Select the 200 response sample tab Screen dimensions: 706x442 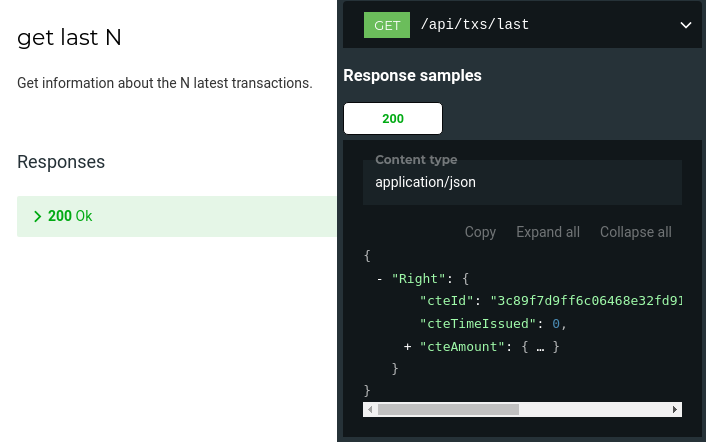point(393,118)
